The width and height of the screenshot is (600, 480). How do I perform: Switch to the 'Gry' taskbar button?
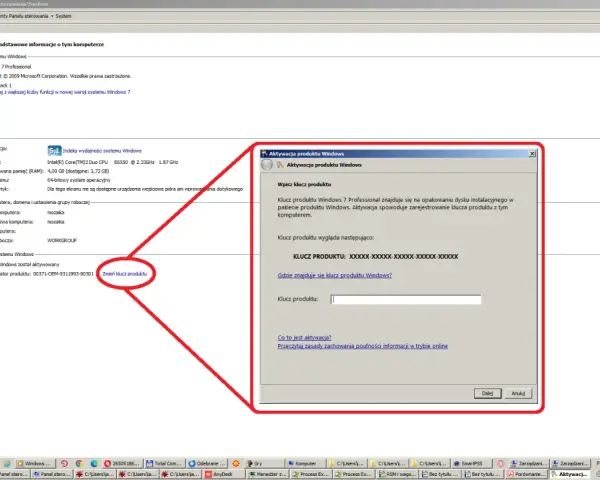pos(264,464)
